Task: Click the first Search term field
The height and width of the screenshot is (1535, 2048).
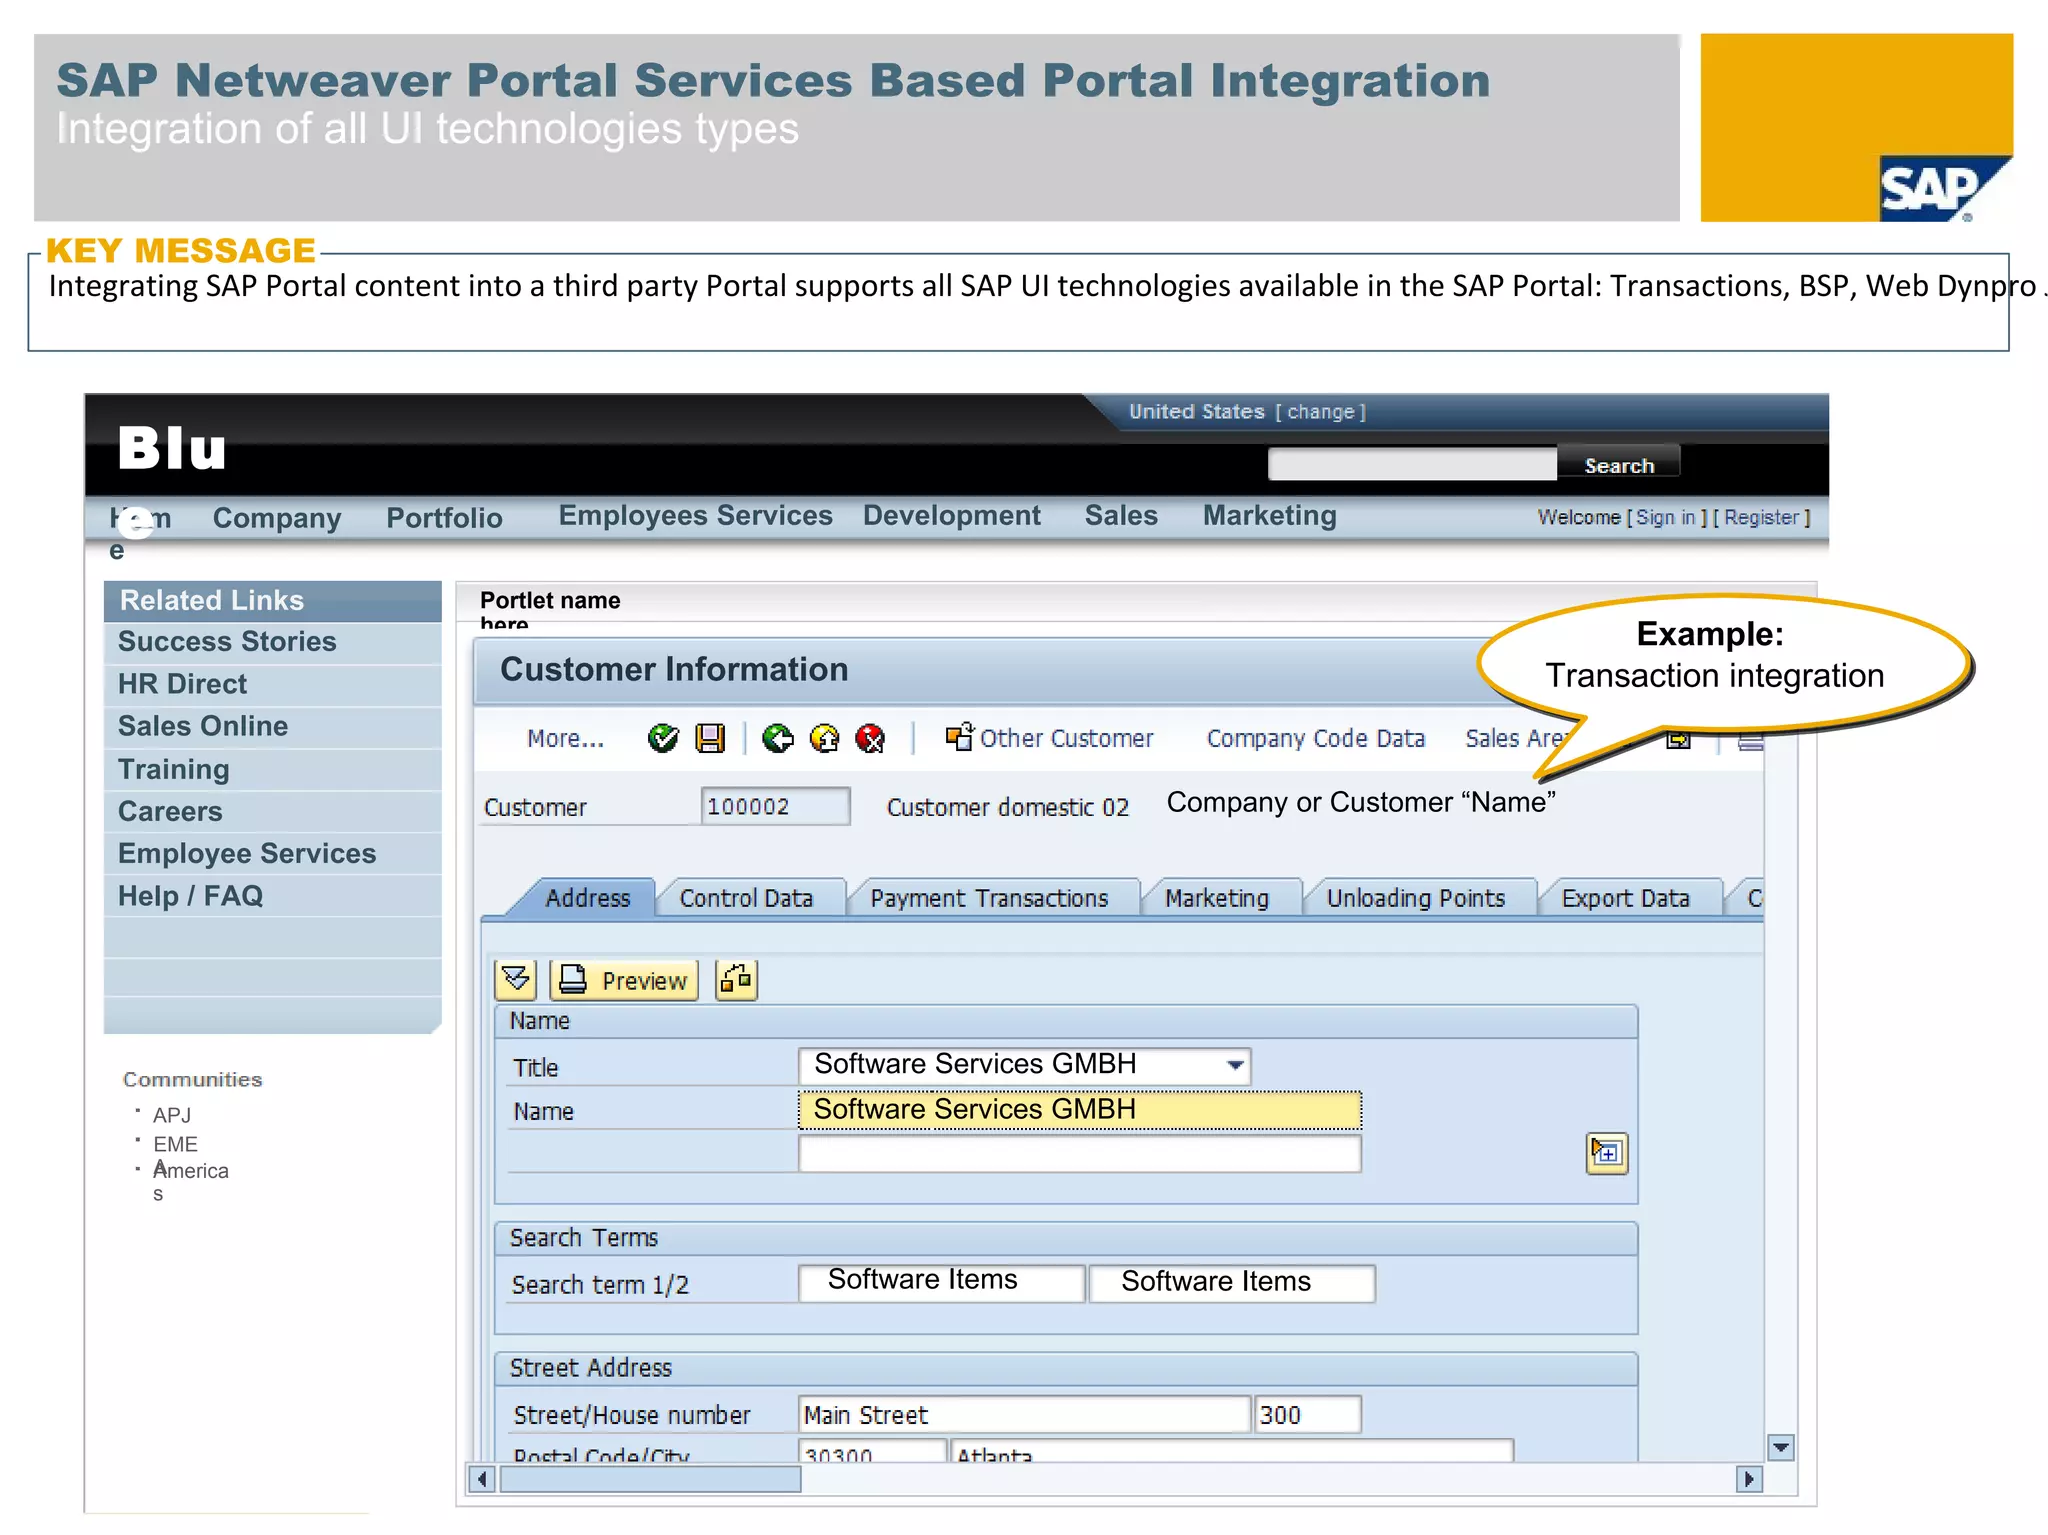Action: click(941, 1283)
